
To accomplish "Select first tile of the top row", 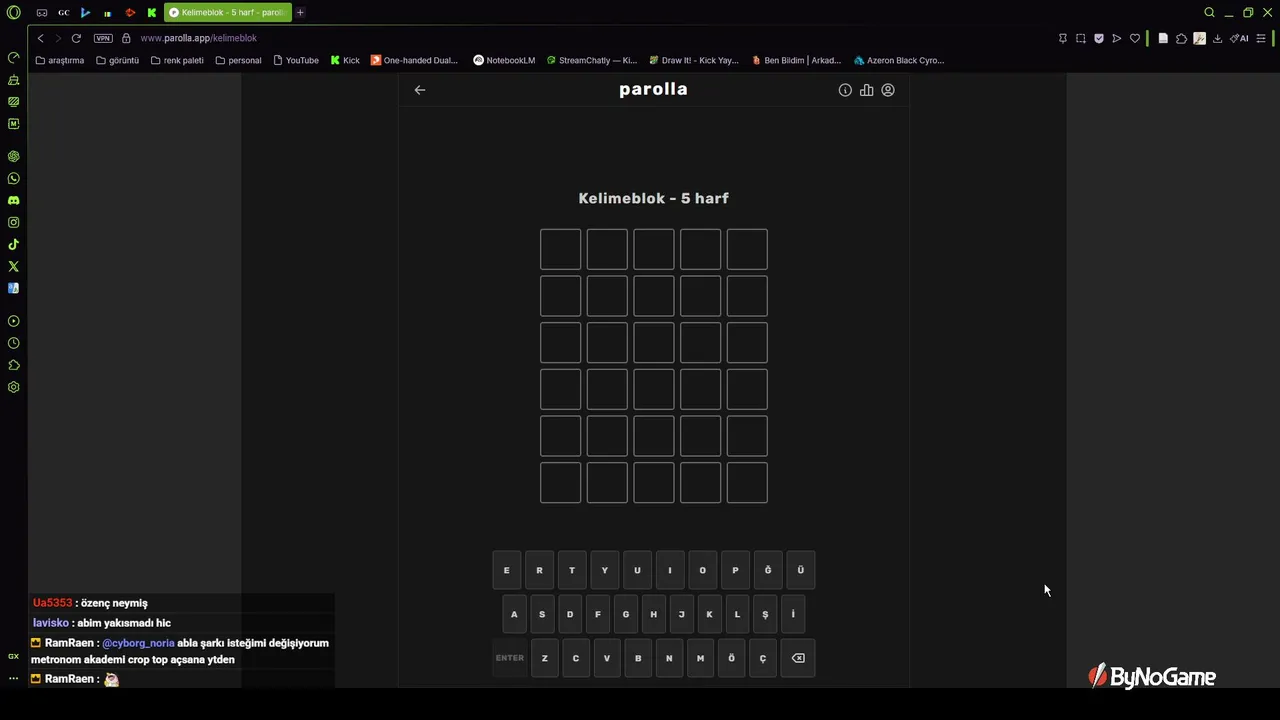I will coord(561,249).
